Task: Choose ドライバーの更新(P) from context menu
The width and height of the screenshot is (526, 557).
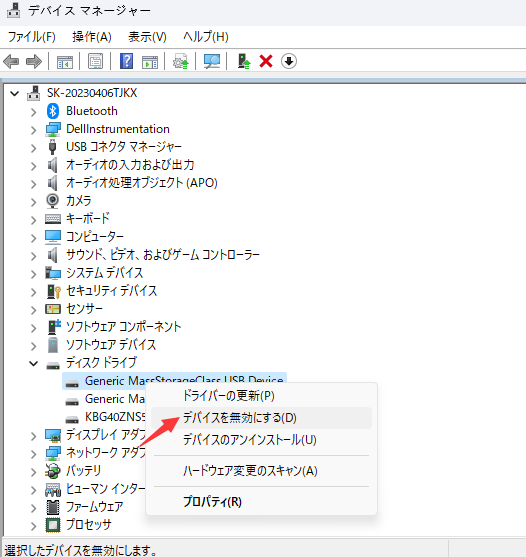Action: coord(261,396)
